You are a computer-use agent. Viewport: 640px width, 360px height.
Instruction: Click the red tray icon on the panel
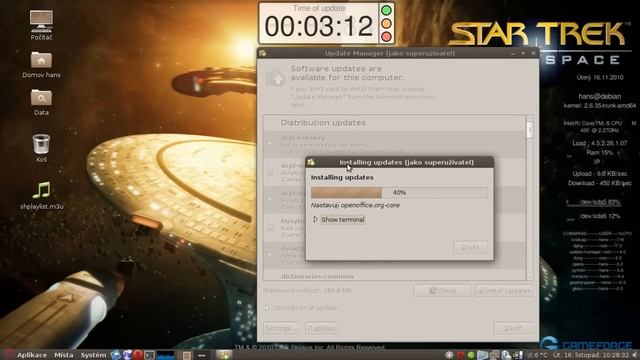pos(460,355)
